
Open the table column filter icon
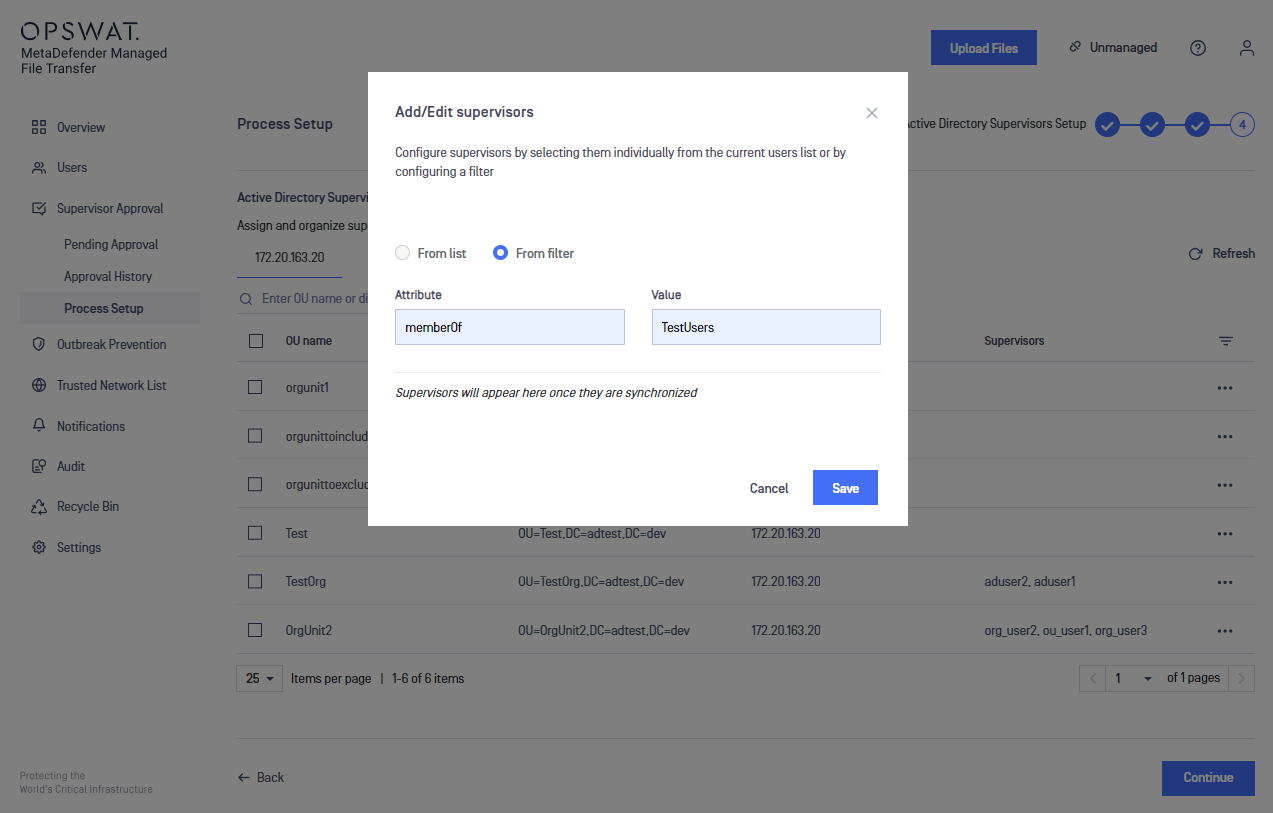pyautogui.click(x=1226, y=341)
